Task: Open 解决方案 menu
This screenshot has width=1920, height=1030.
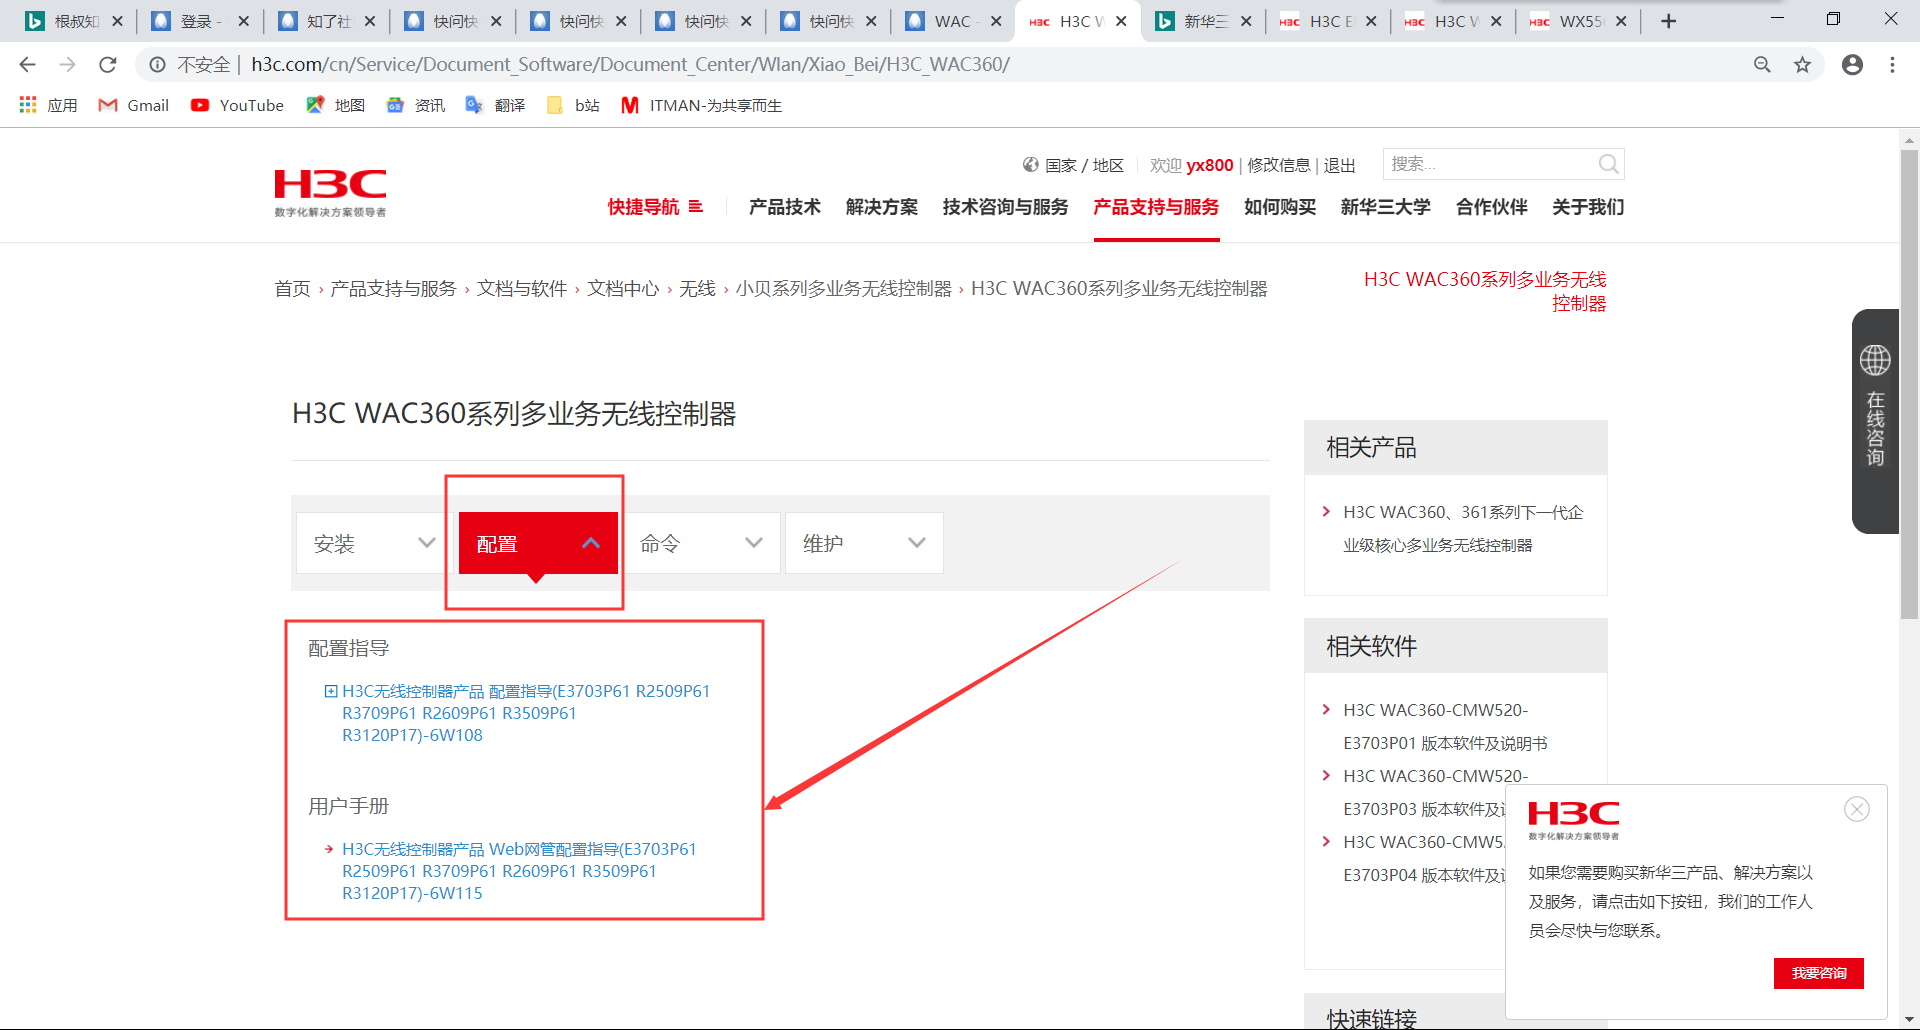Action: coord(882,207)
